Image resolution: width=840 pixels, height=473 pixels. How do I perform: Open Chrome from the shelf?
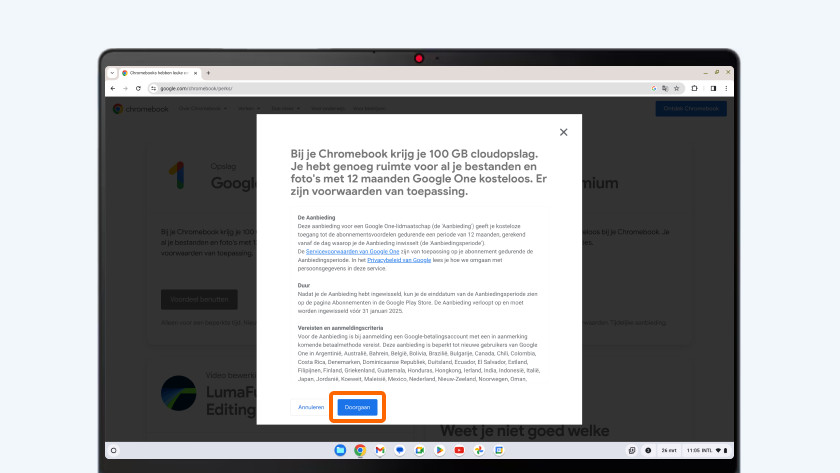(x=360, y=451)
